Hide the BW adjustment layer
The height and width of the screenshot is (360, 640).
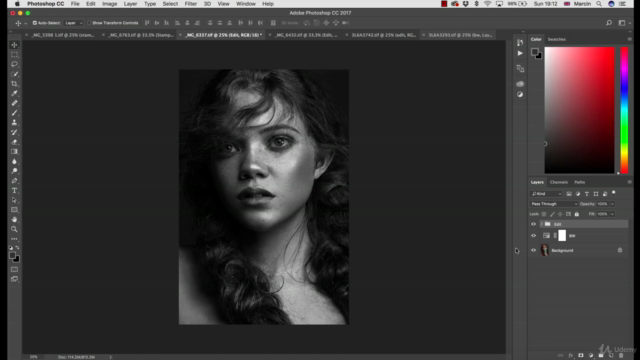533,236
